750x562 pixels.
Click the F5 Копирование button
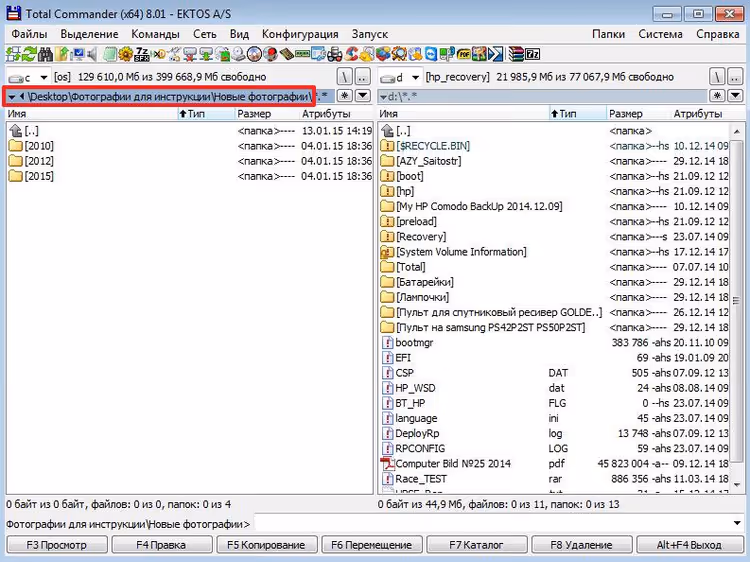click(266, 545)
